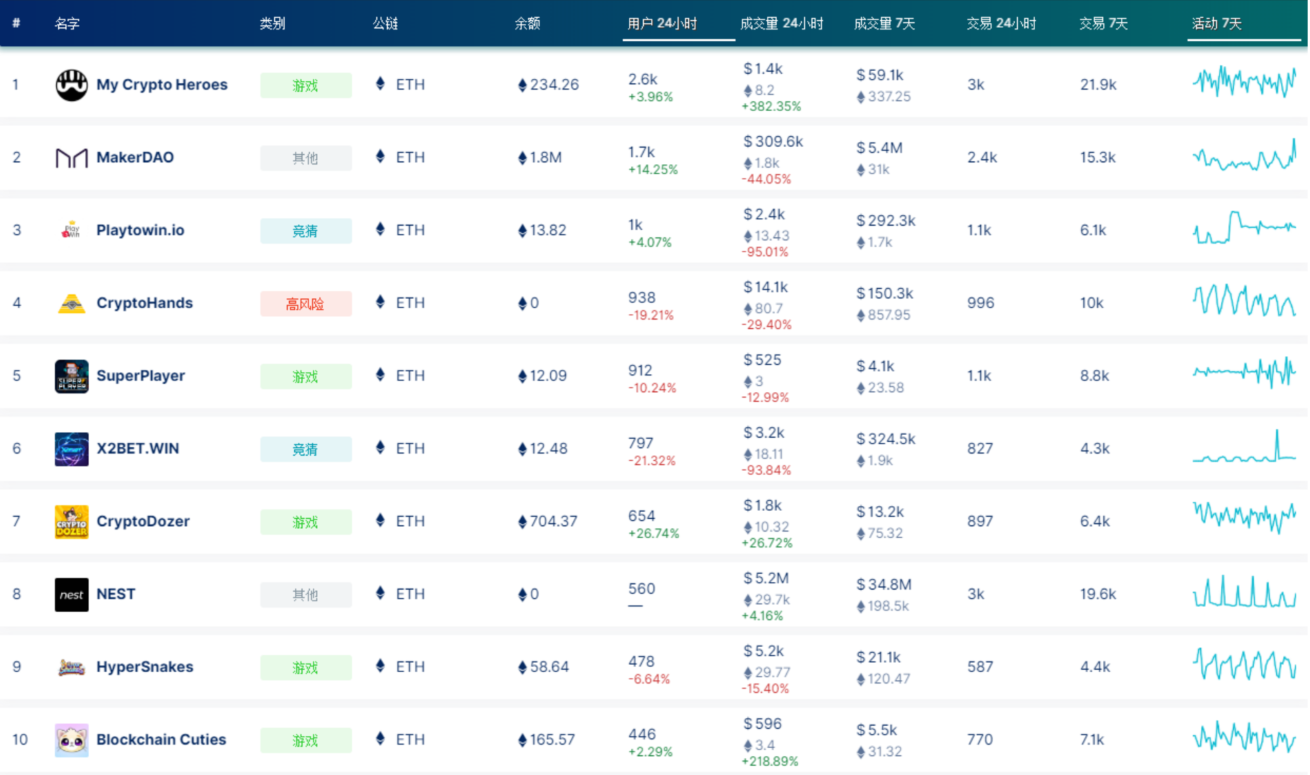Screen dimensions: 1310x775
Task: Click the CryptoHands pyramid logo
Action: pyautogui.click(x=72, y=303)
